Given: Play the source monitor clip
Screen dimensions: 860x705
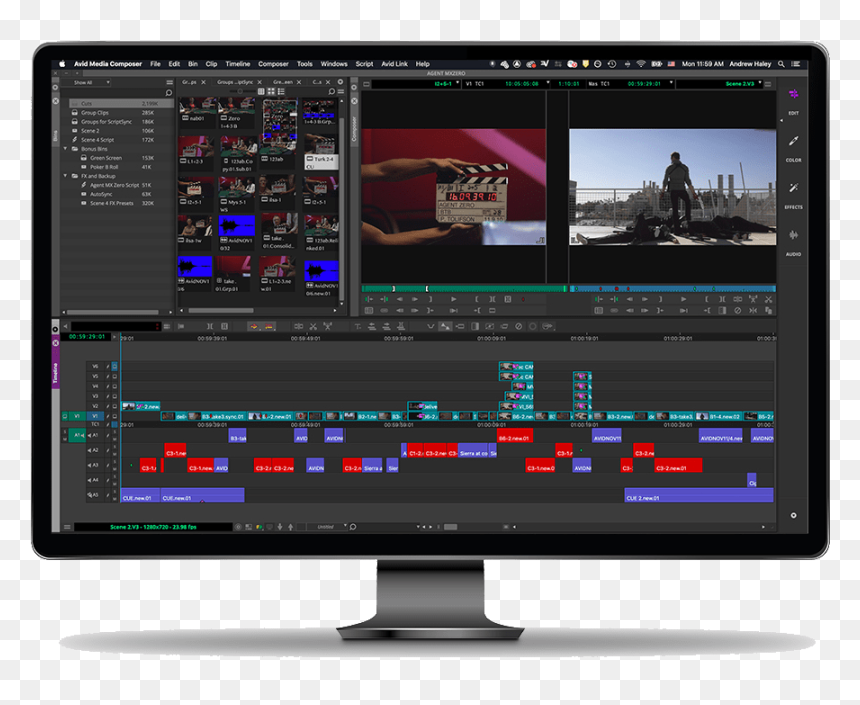Looking at the screenshot, I should pos(454,300).
